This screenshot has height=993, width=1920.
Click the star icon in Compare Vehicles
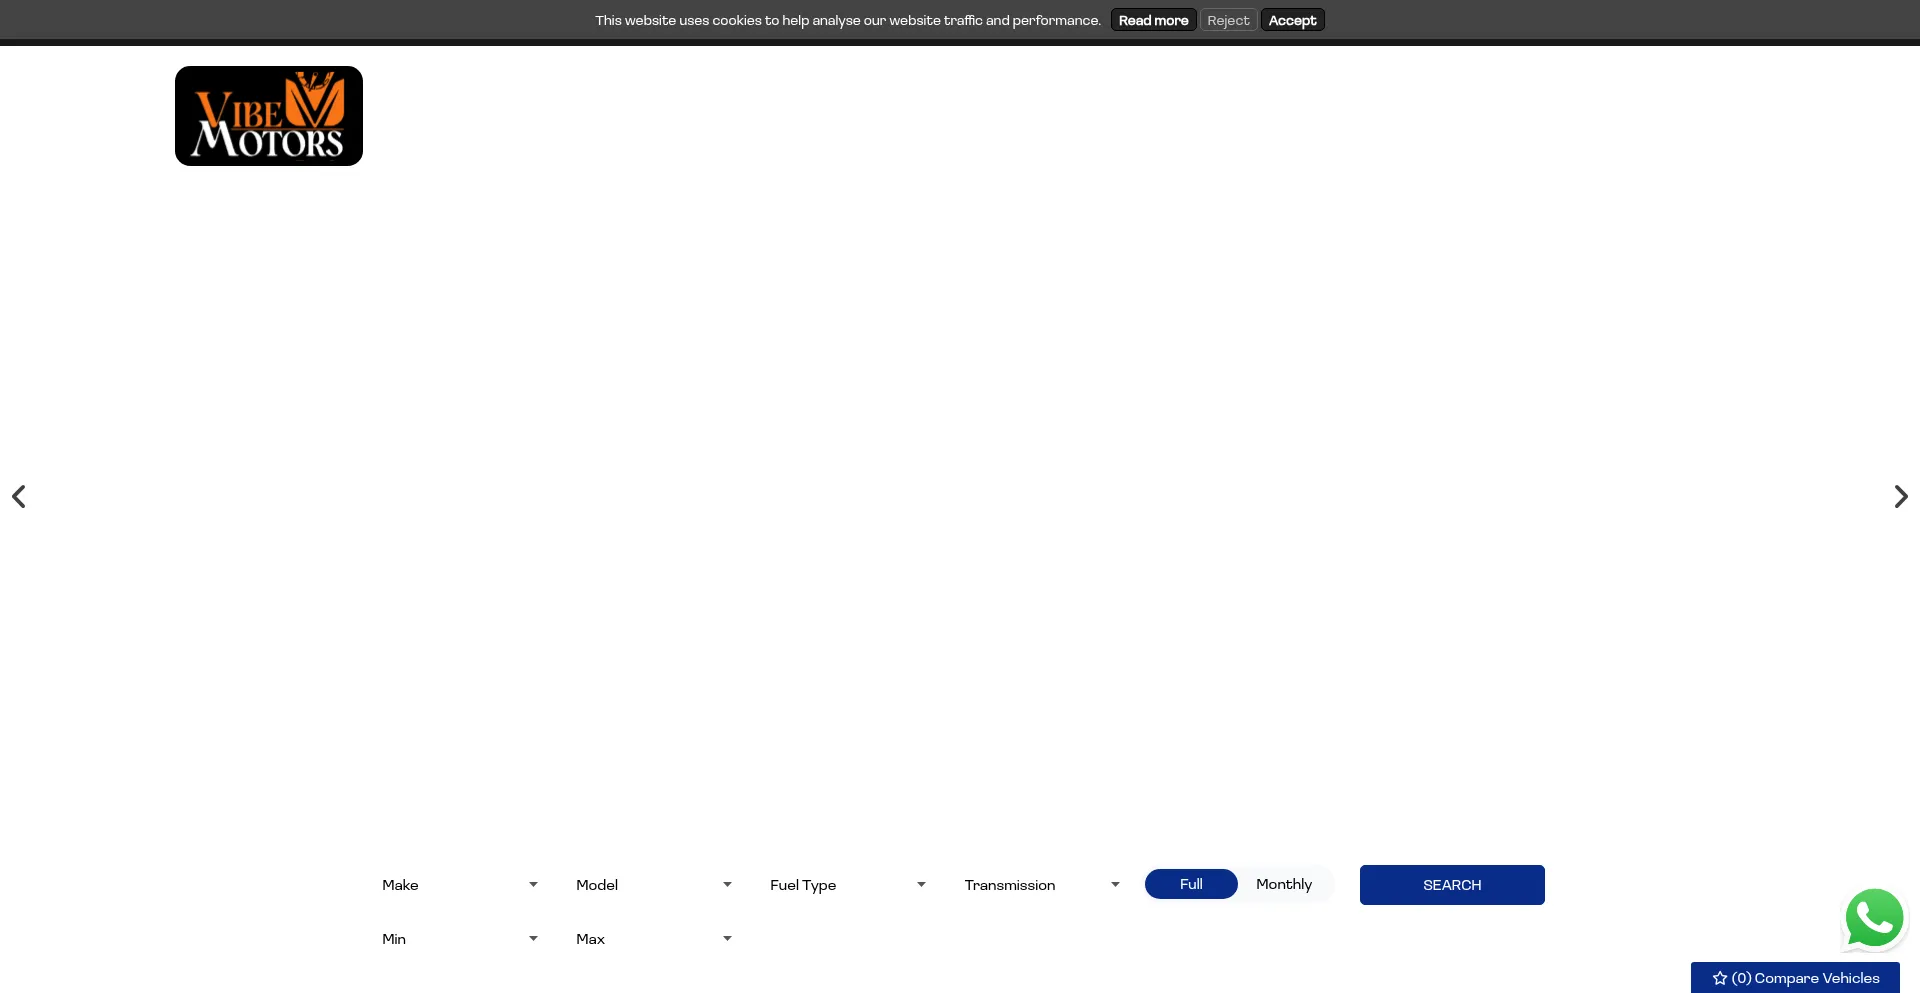point(1719,978)
